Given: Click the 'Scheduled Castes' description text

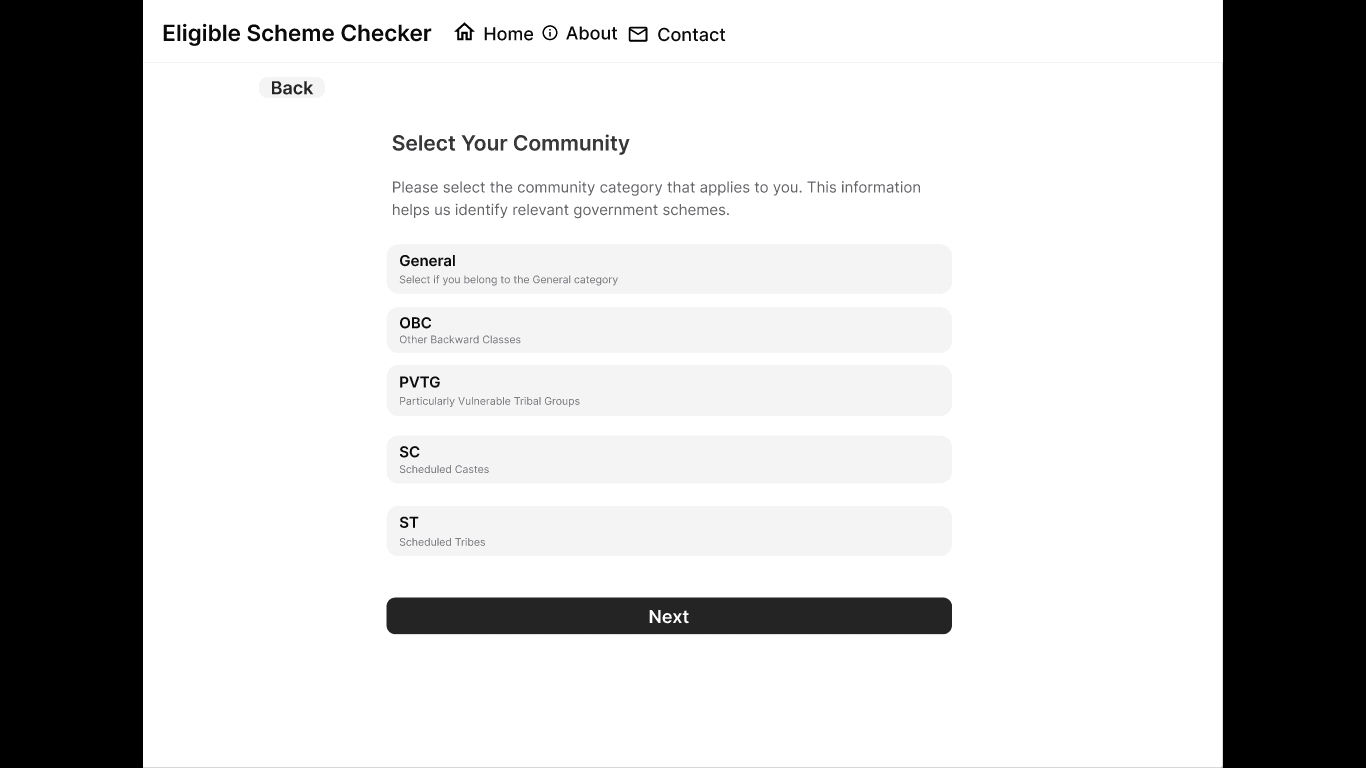Looking at the screenshot, I should [444, 469].
